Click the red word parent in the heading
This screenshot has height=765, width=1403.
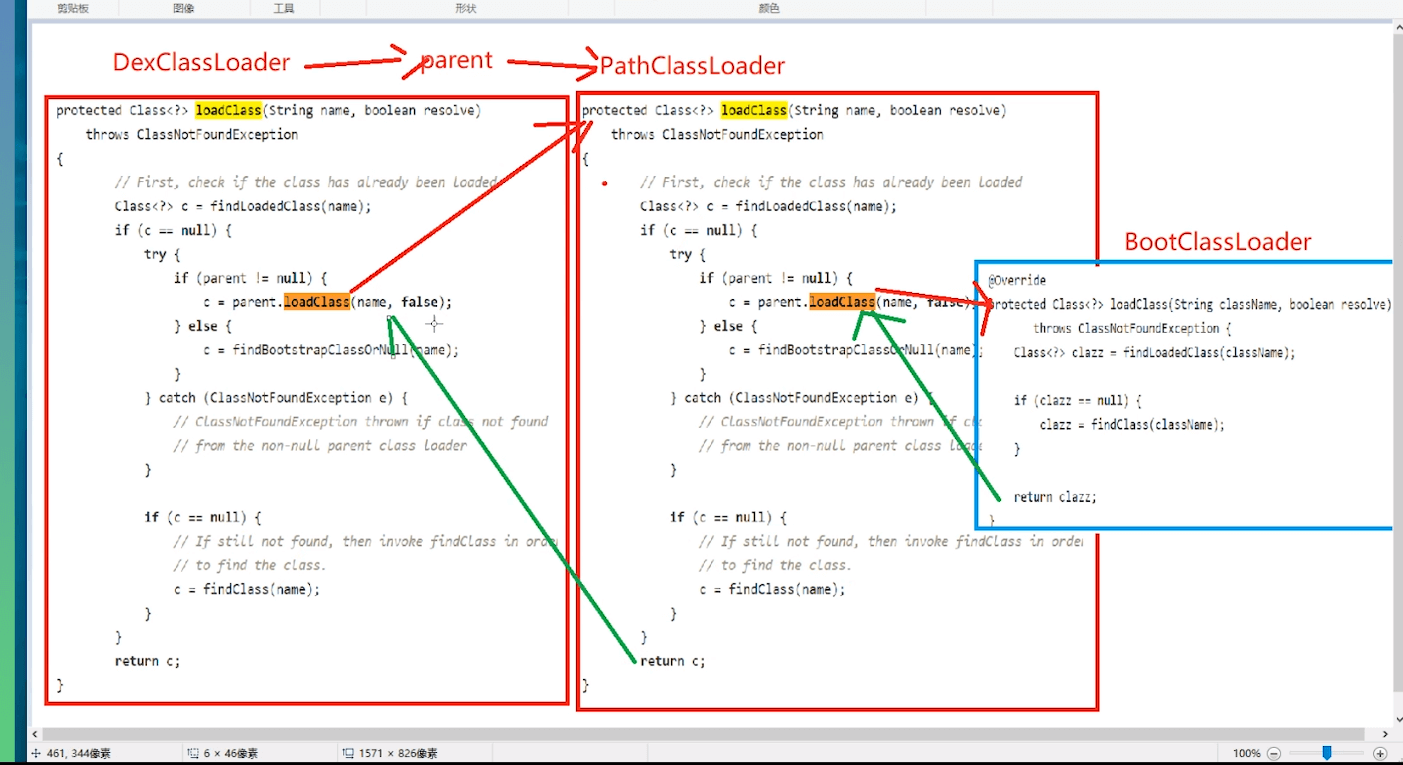[456, 61]
